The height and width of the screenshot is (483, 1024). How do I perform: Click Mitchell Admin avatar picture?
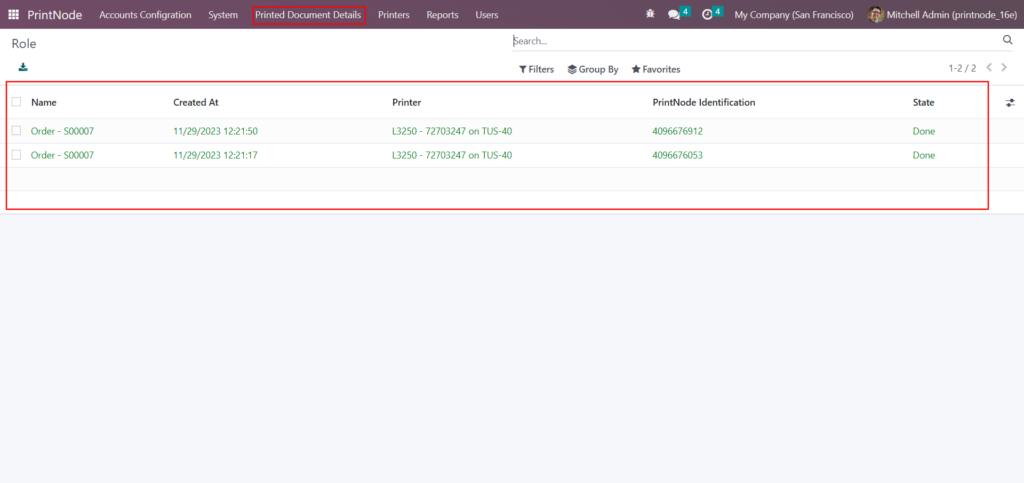tap(876, 14)
